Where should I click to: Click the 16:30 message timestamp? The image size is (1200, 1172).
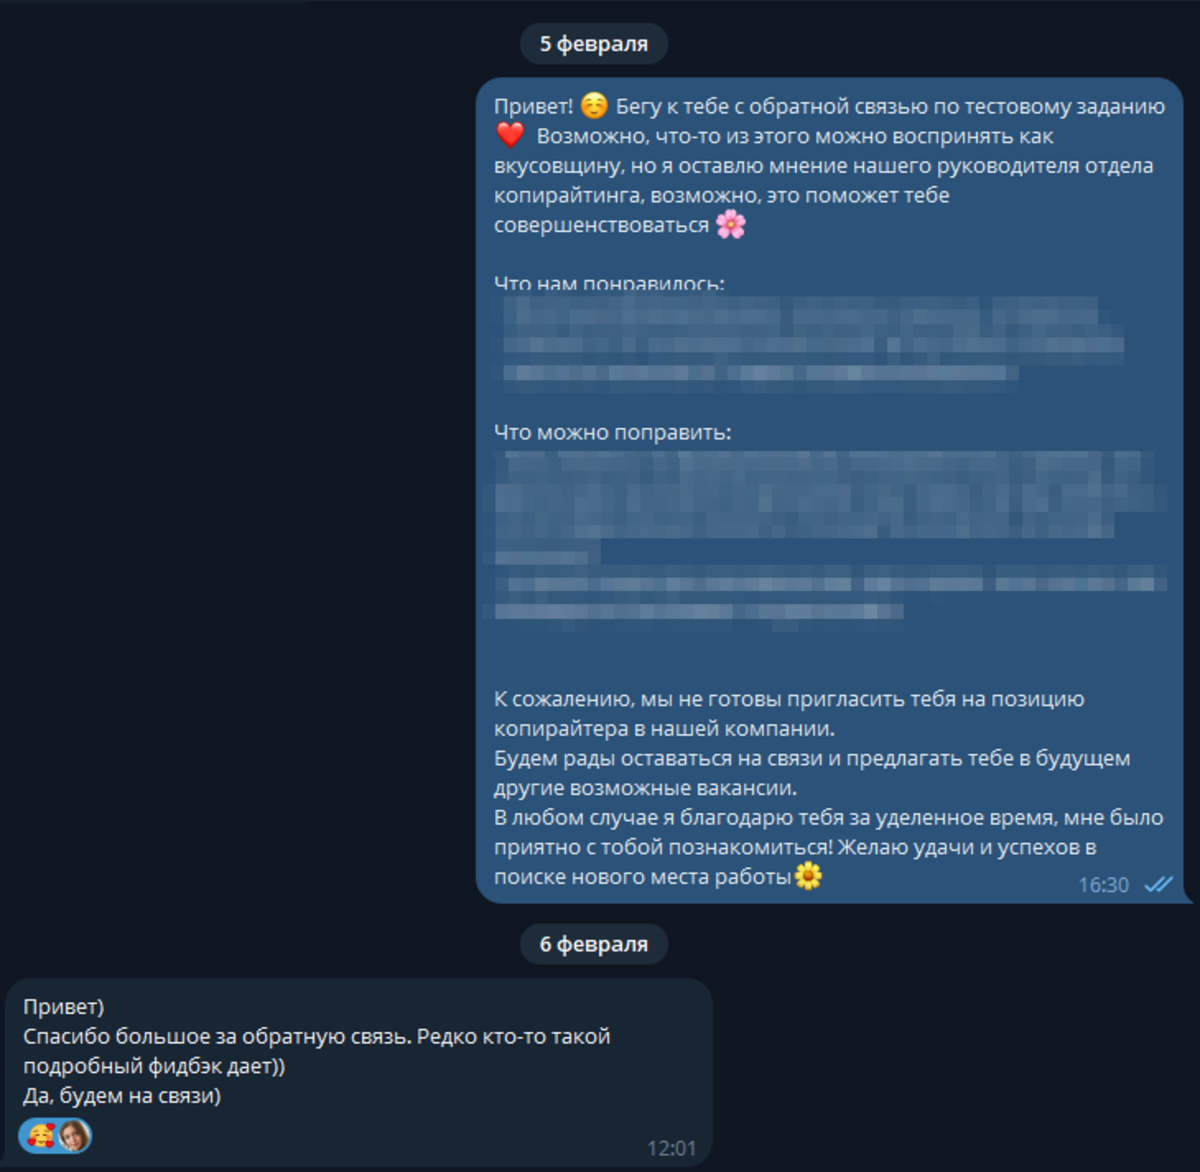coord(1103,885)
